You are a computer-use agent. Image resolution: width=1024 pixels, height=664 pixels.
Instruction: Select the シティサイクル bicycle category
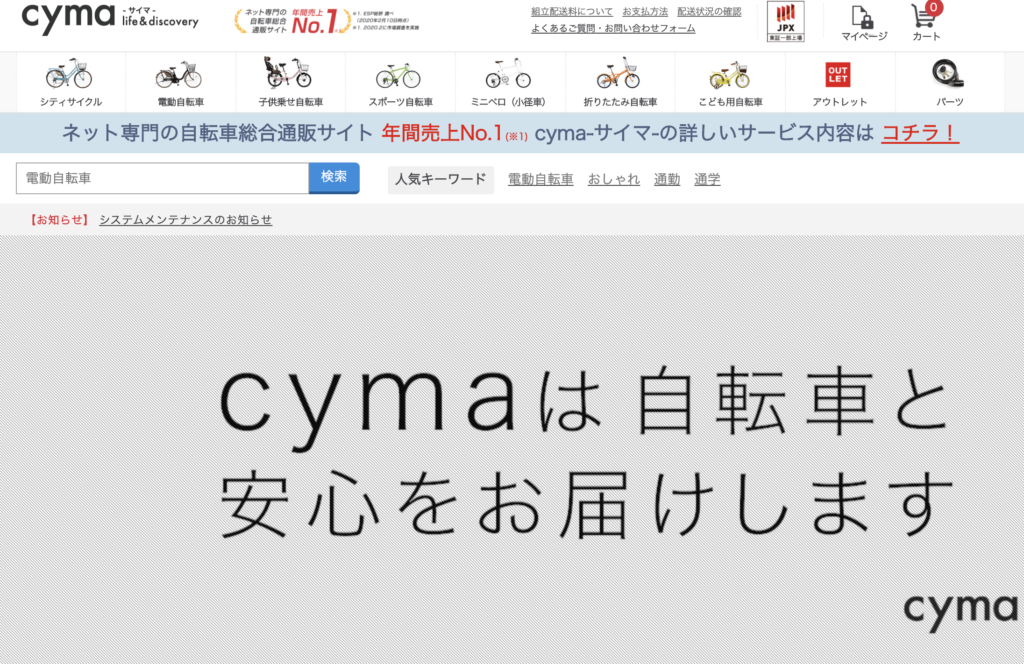click(71, 82)
